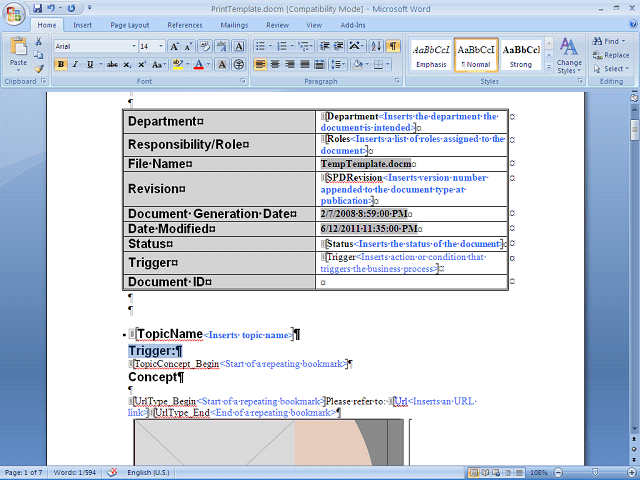Click Replace in the Editing group

(611, 55)
